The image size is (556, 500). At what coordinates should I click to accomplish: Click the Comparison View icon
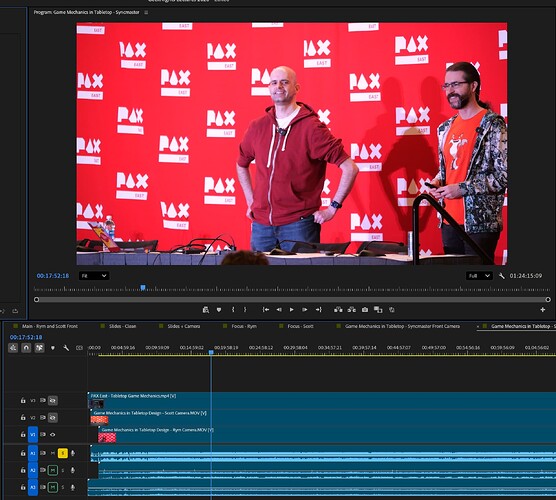pyautogui.click(x=378, y=310)
